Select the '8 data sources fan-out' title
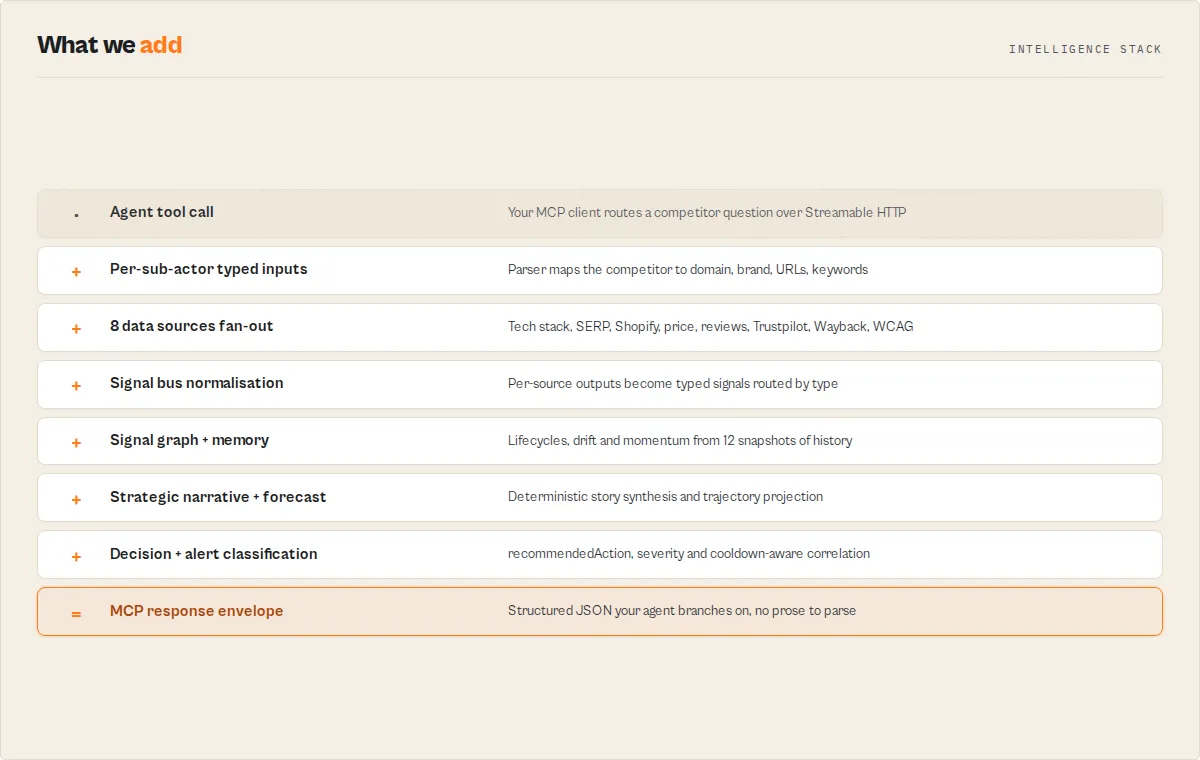 pyautogui.click(x=191, y=326)
